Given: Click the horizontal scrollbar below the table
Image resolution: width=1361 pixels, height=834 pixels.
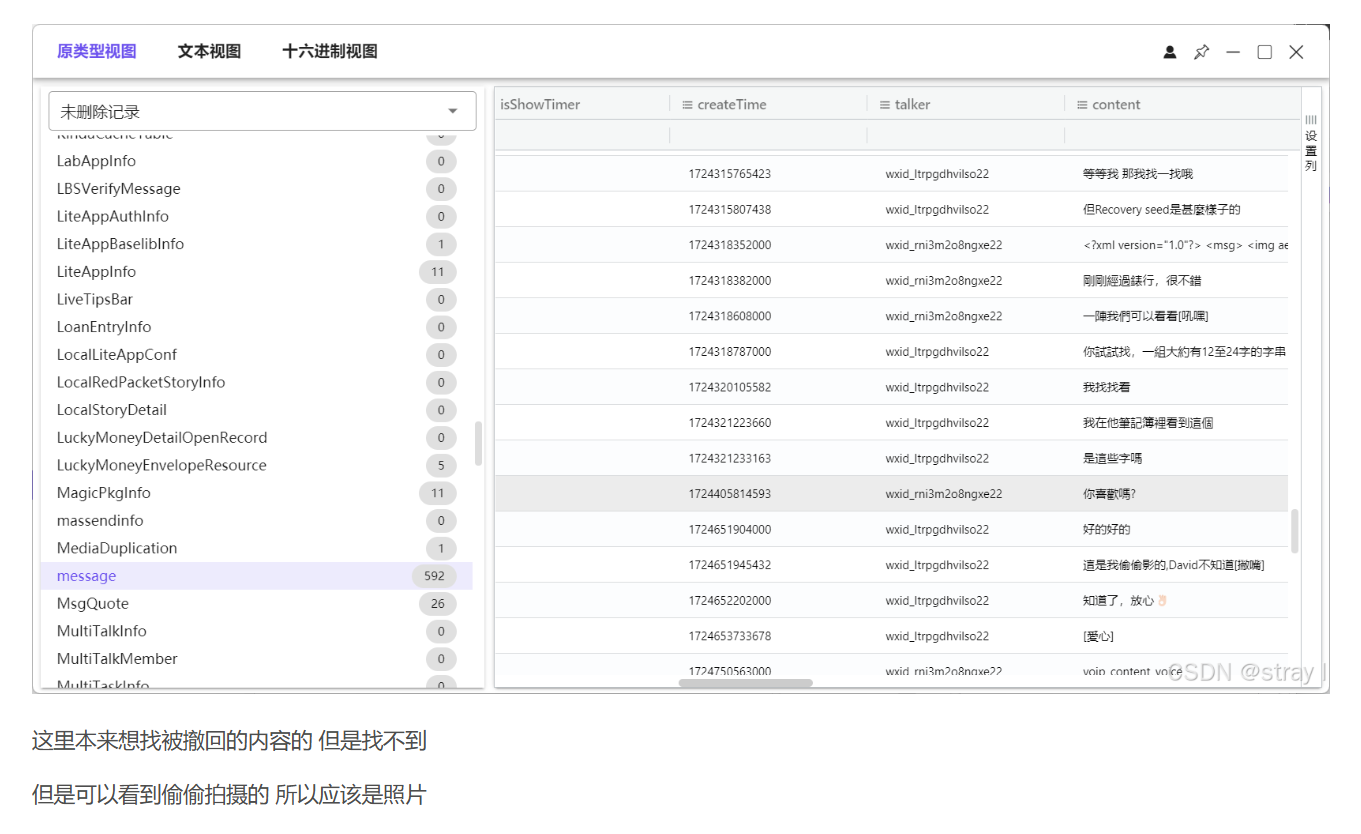Looking at the screenshot, I should (745, 682).
